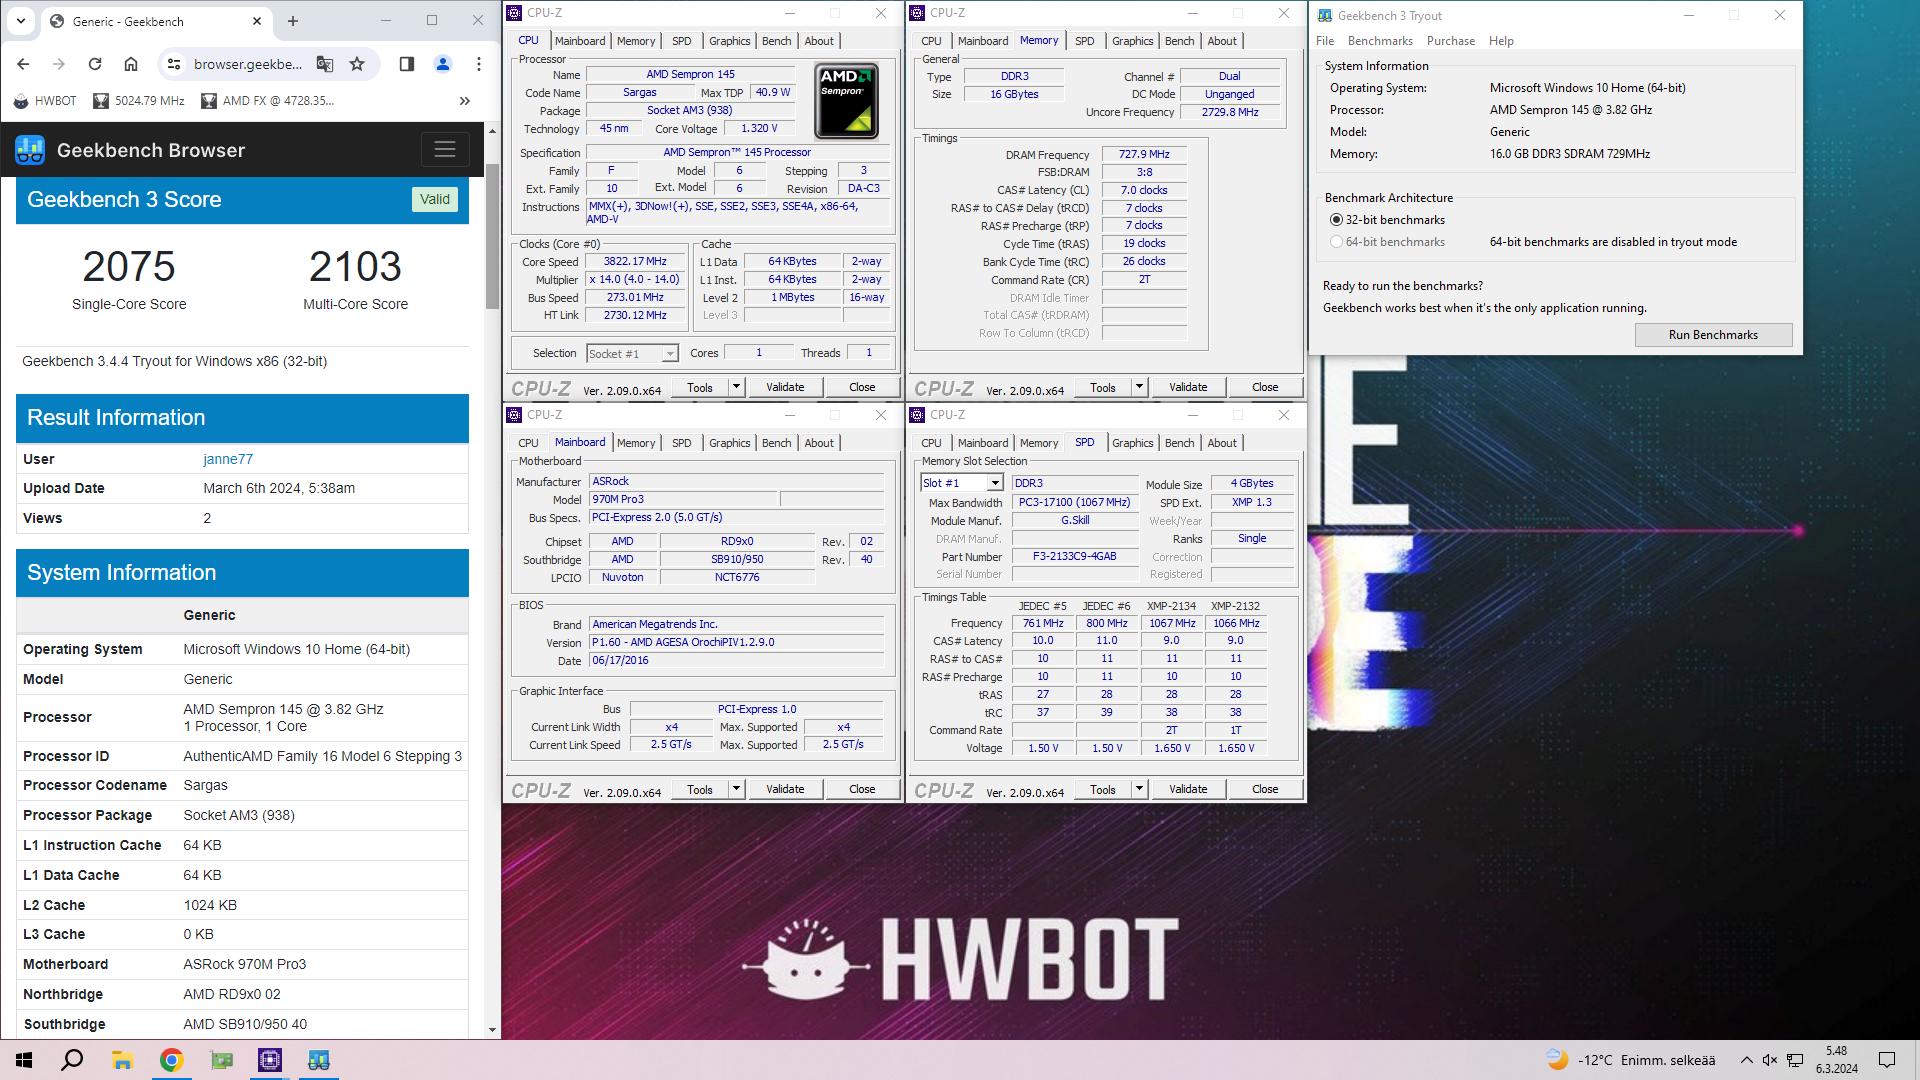Open the Chrome profile avatar
Image resolution: width=1920 pixels, height=1080 pixels.
[x=443, y=64]
